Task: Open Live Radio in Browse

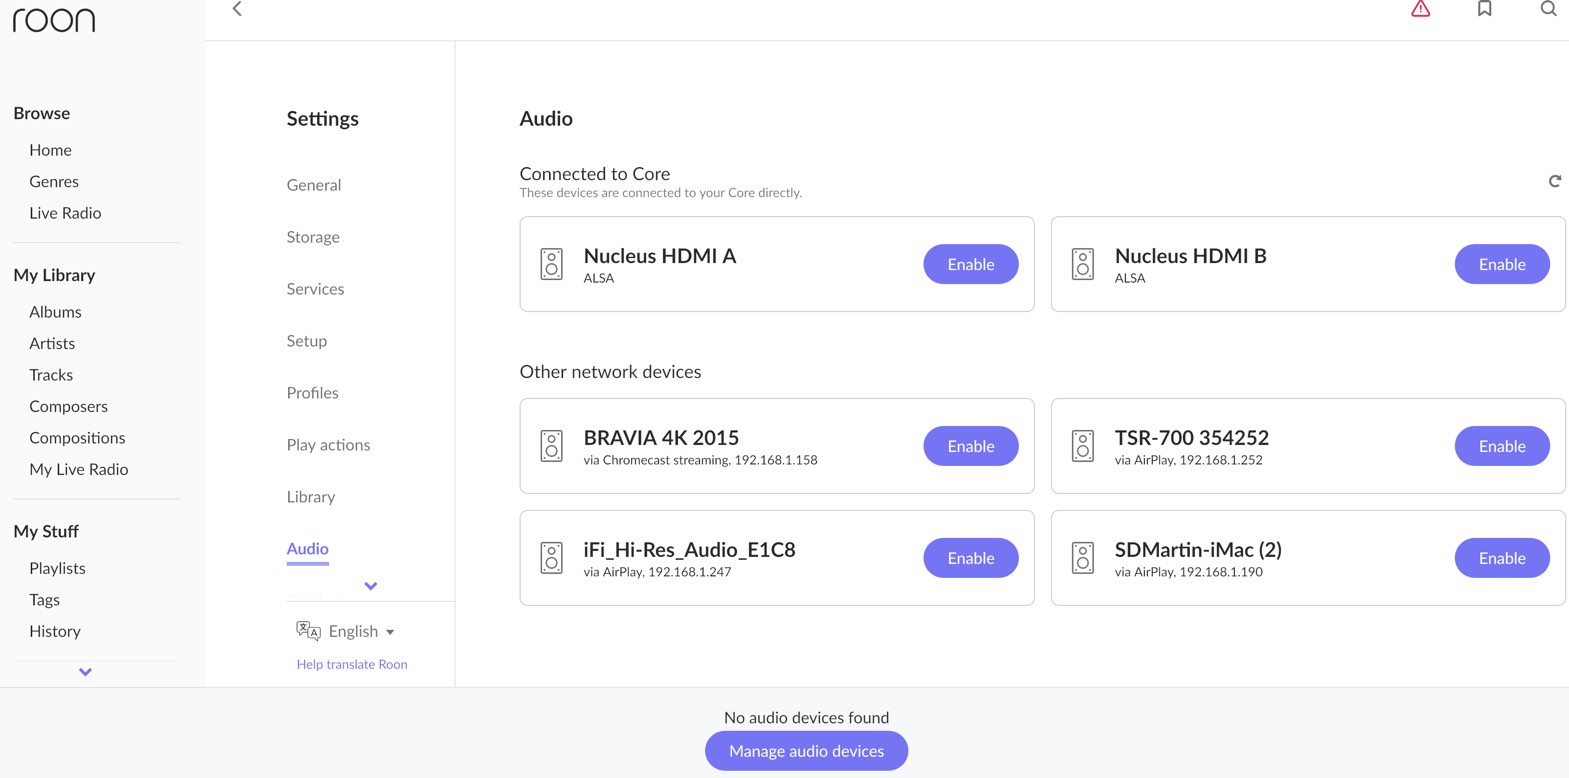Action: coord(65,213)
